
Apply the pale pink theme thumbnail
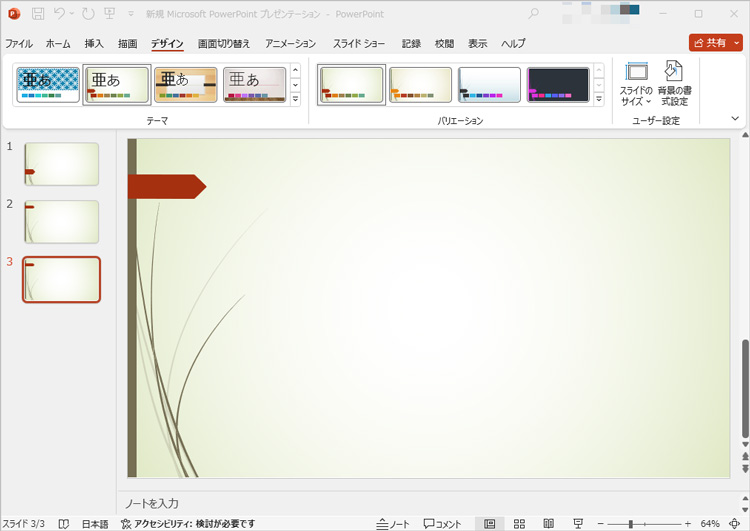click(254, 85)
